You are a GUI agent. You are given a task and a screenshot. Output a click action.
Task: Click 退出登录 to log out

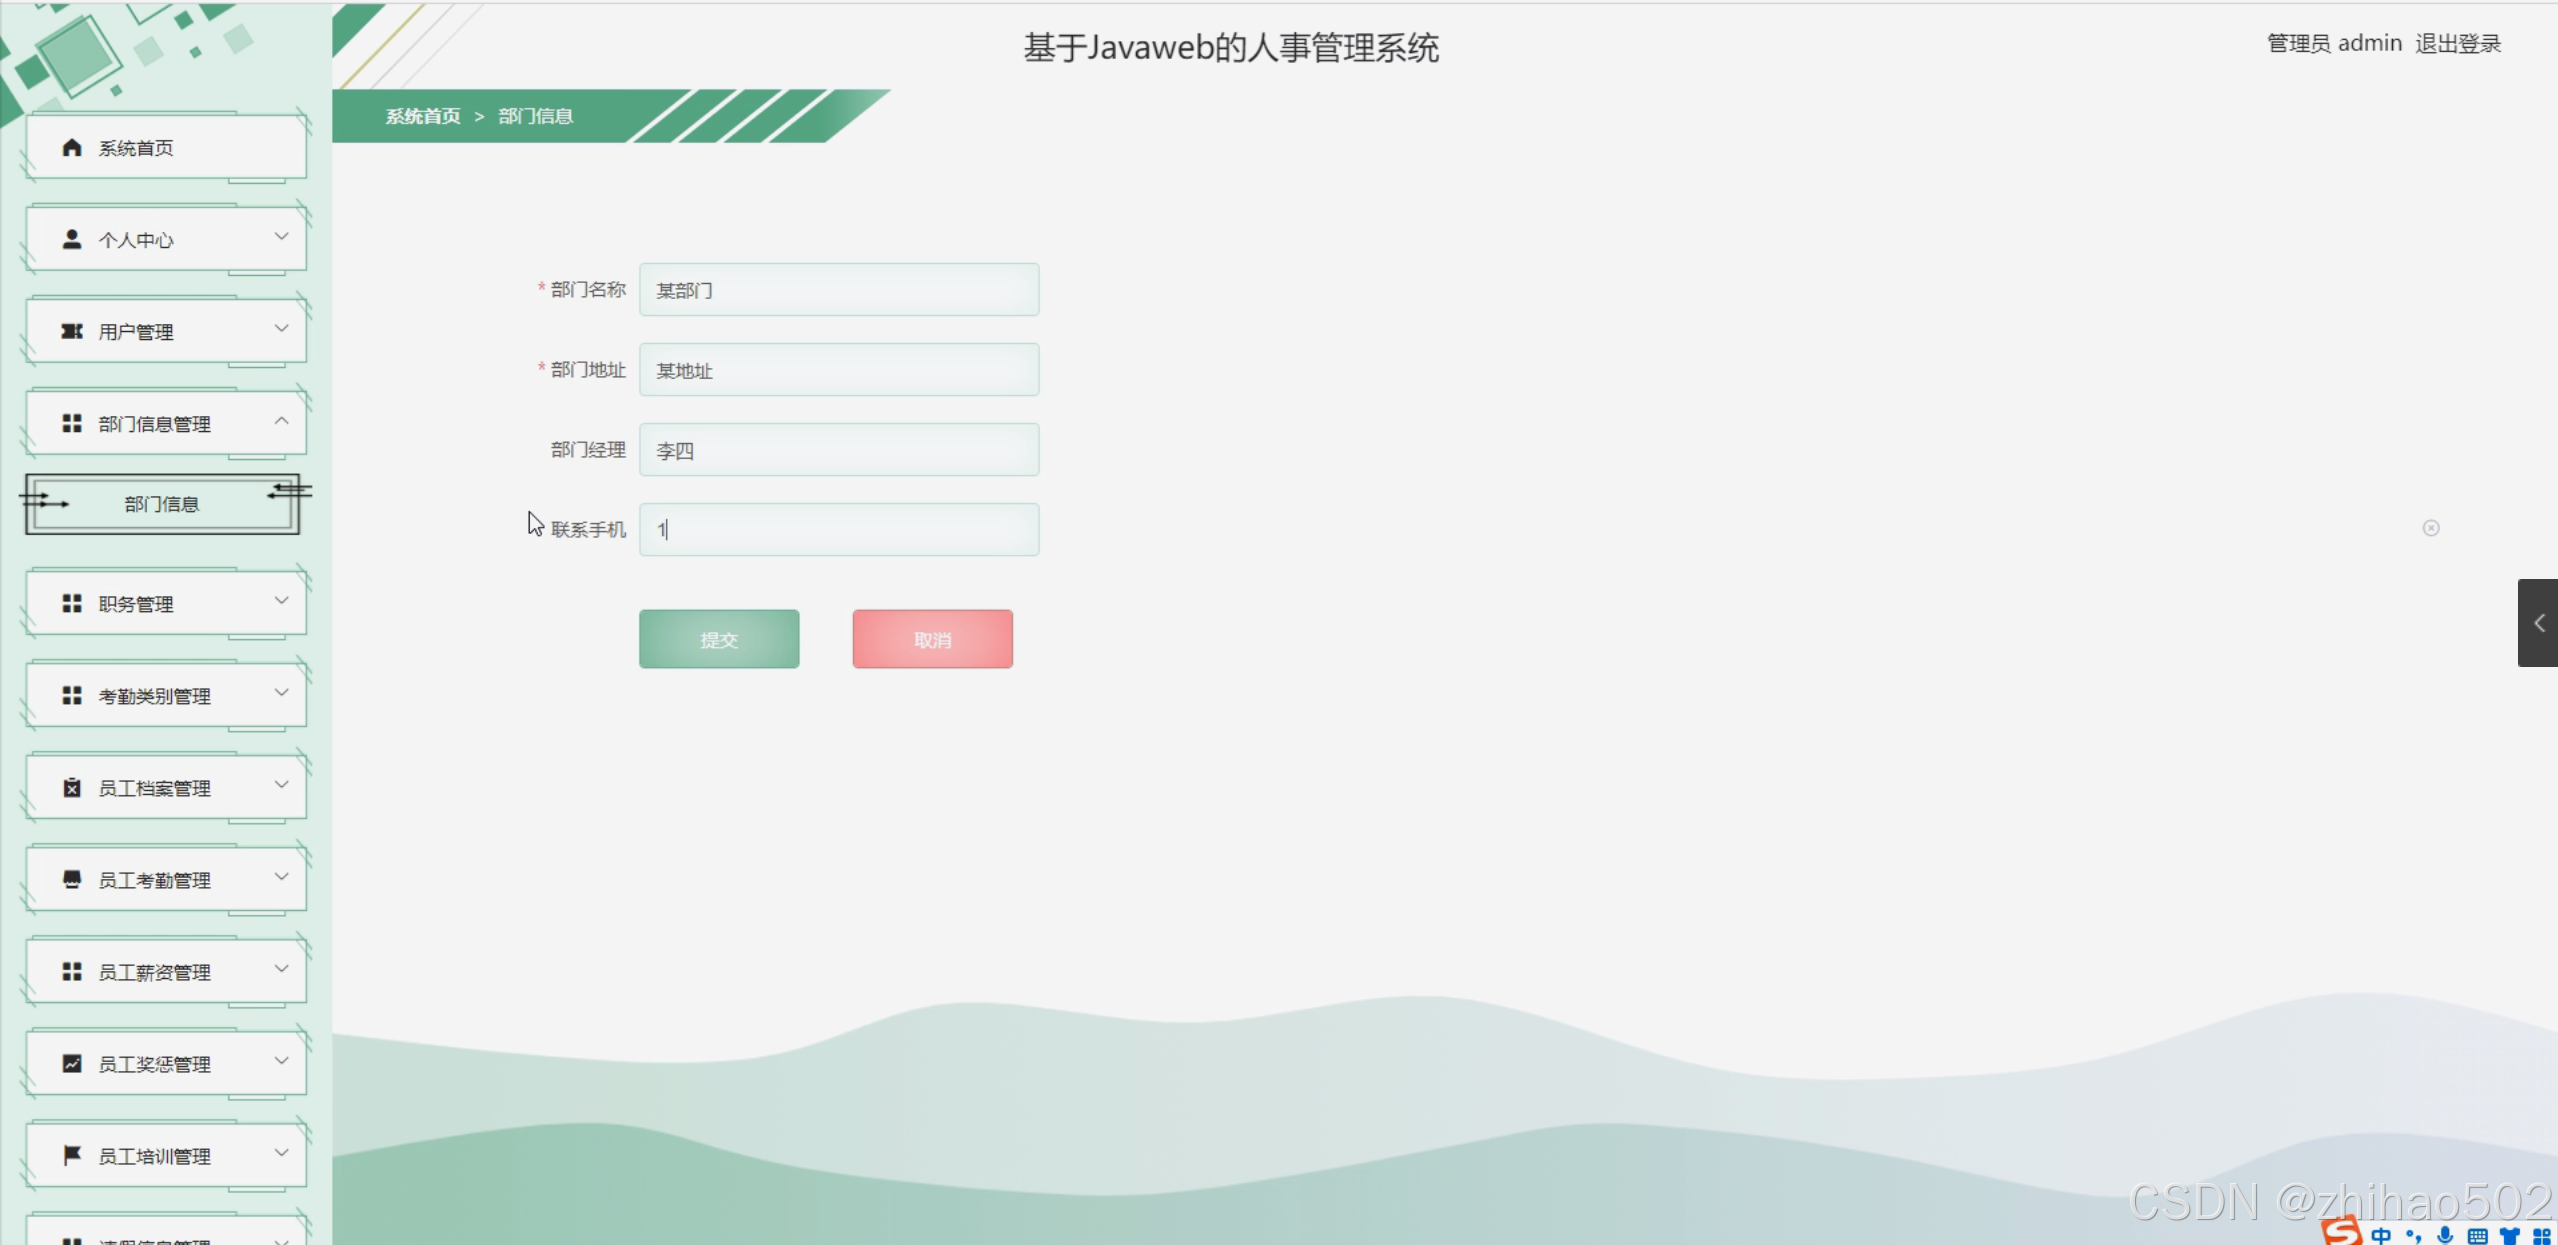(x=2457, y=44)
